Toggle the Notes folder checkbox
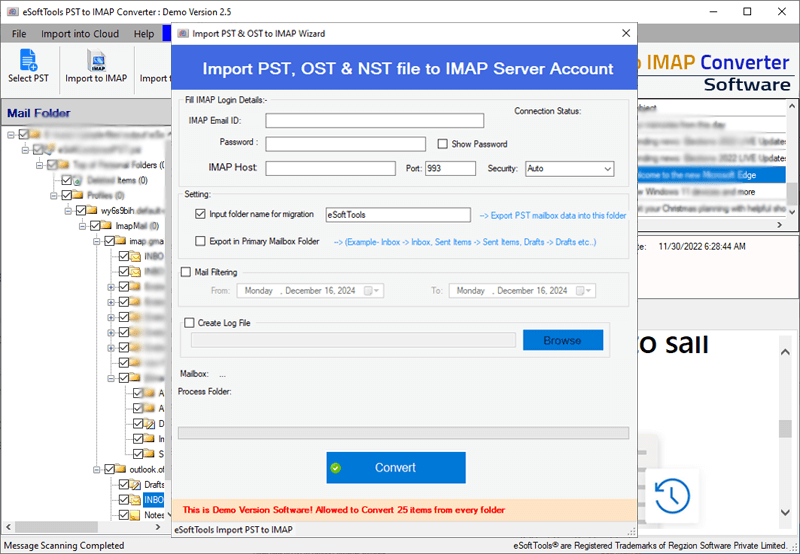 click(x=123, y=515)
